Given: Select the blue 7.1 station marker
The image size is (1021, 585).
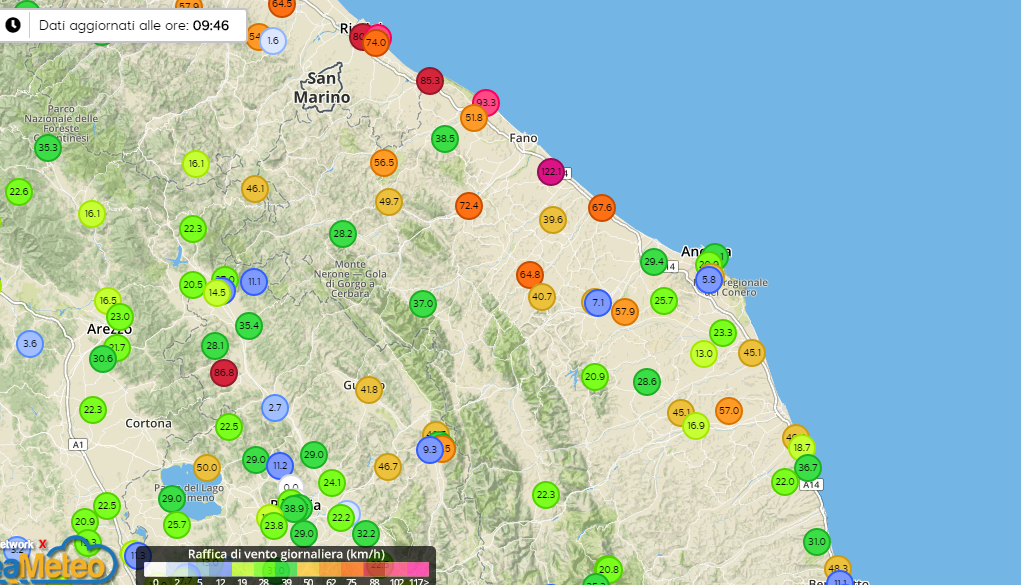Looking at the screenshot, I should coord(598,302).
